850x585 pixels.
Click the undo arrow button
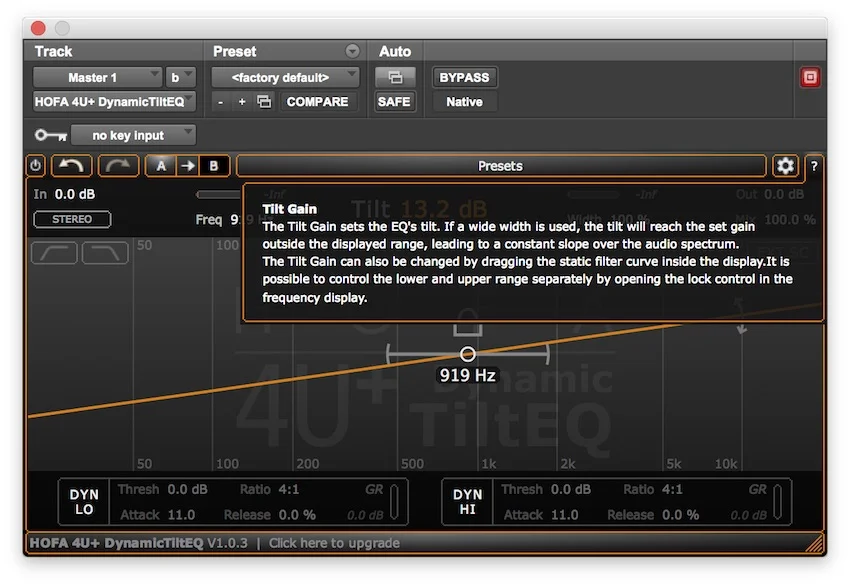72,166
